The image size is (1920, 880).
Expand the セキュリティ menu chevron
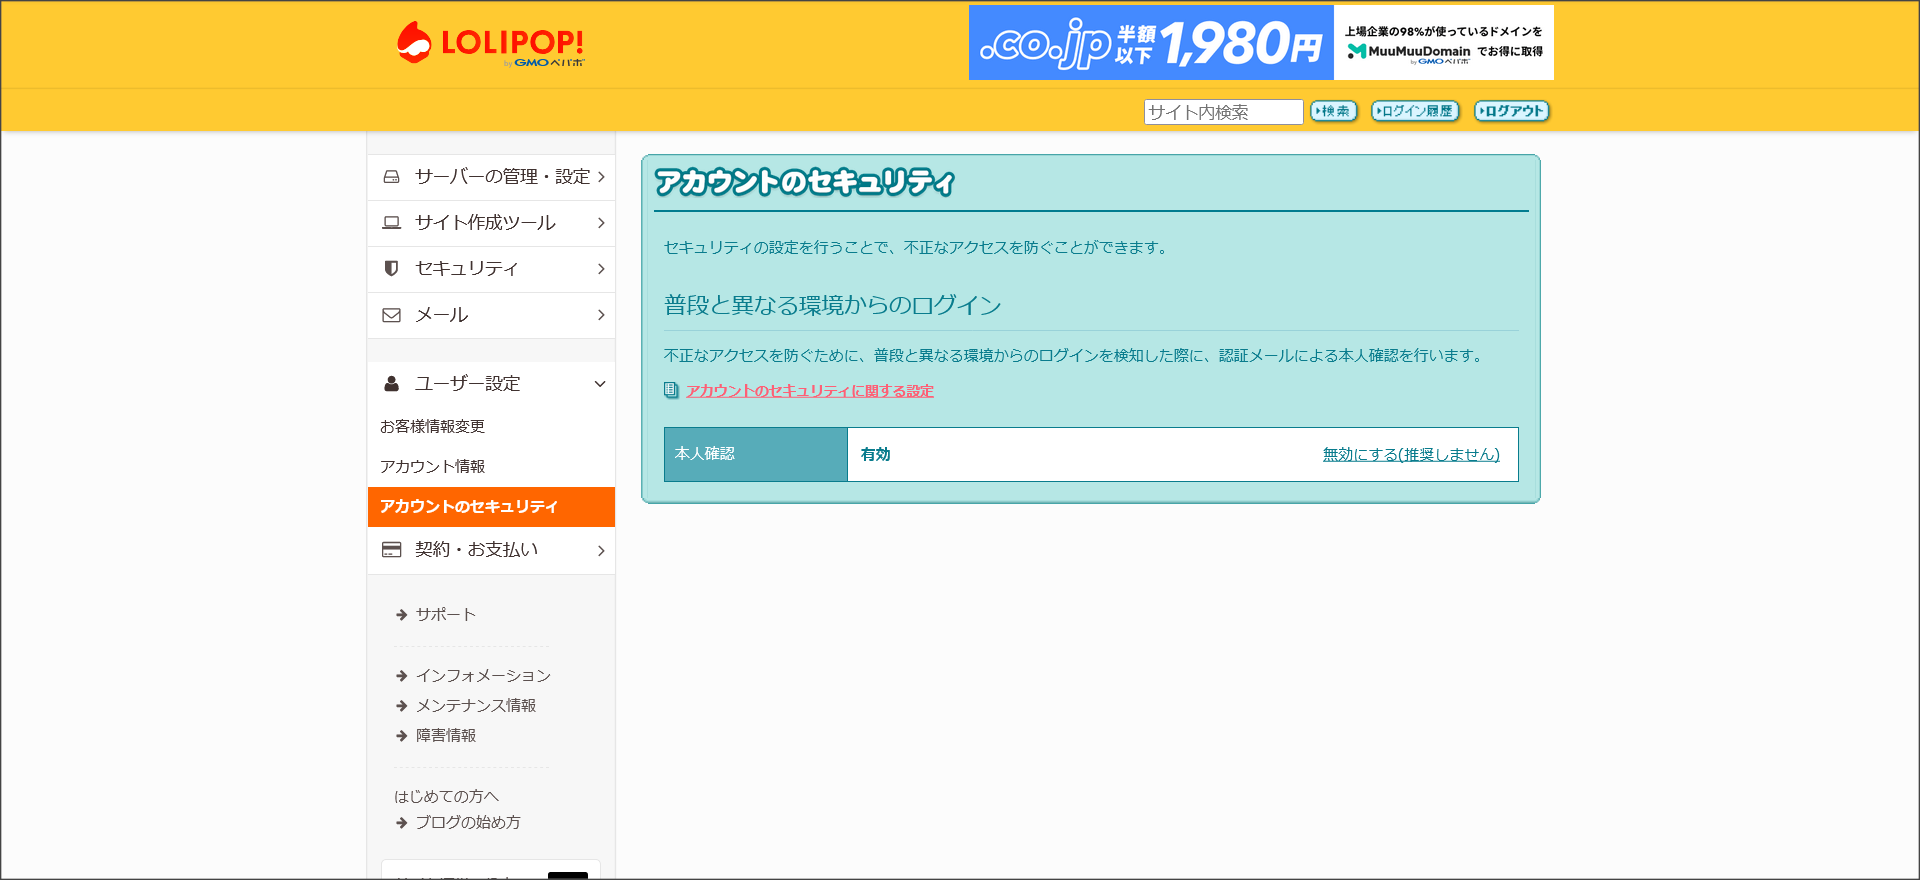click(x=601, y=269)
